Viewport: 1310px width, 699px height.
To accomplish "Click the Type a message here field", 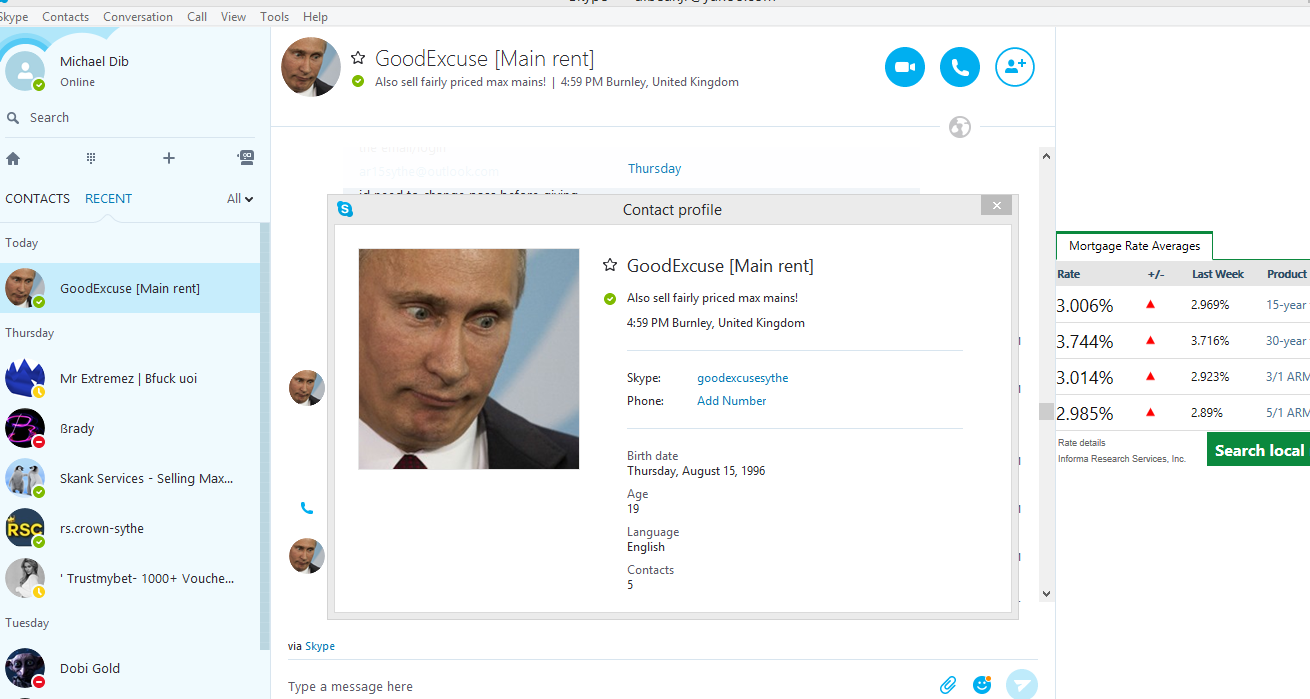I will coord(610,686).
